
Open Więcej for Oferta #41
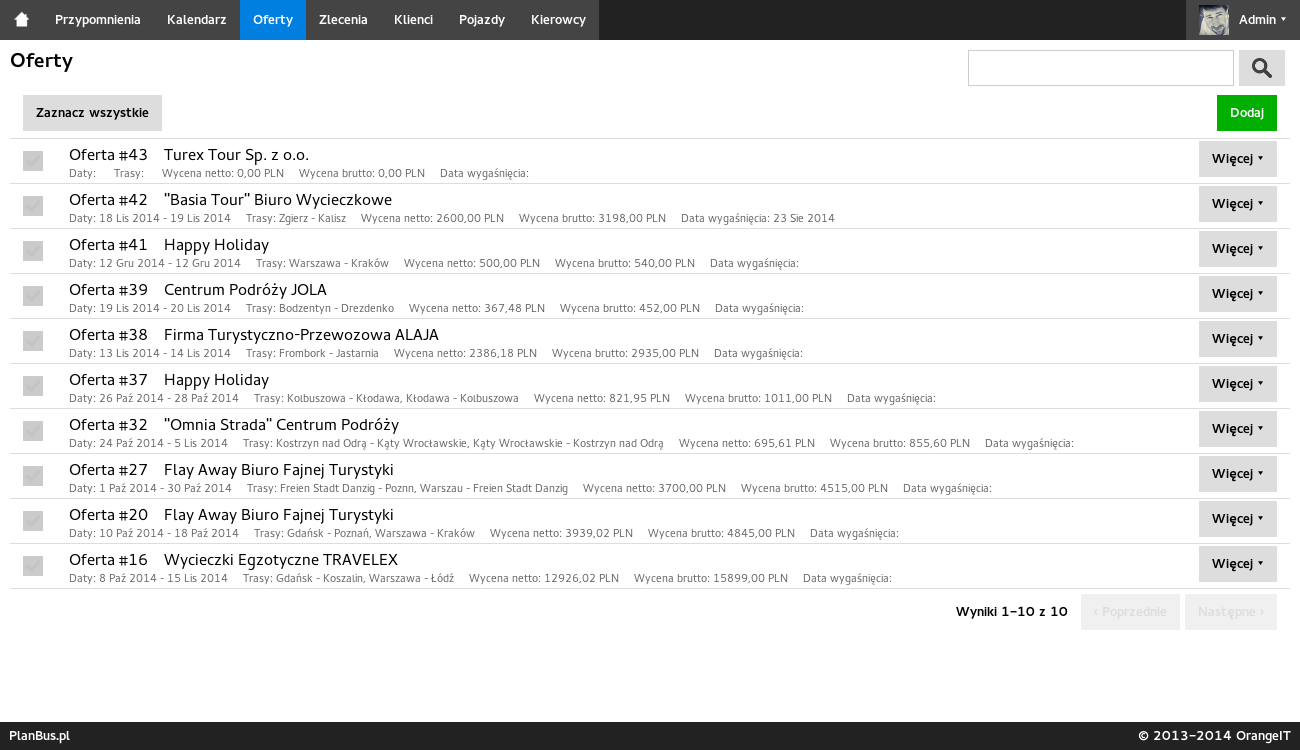click(x=1238, y=249)
